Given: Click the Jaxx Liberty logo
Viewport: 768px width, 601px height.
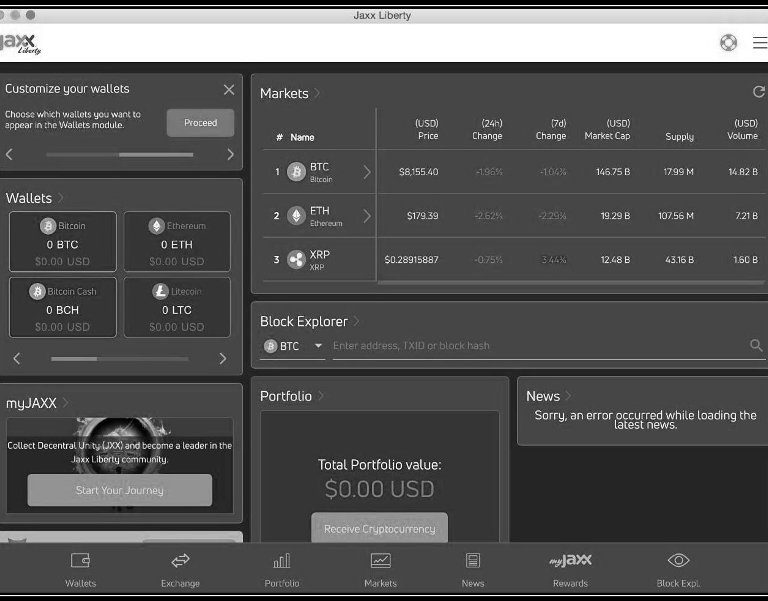Looking at the screenshot, I should (20, 43).
